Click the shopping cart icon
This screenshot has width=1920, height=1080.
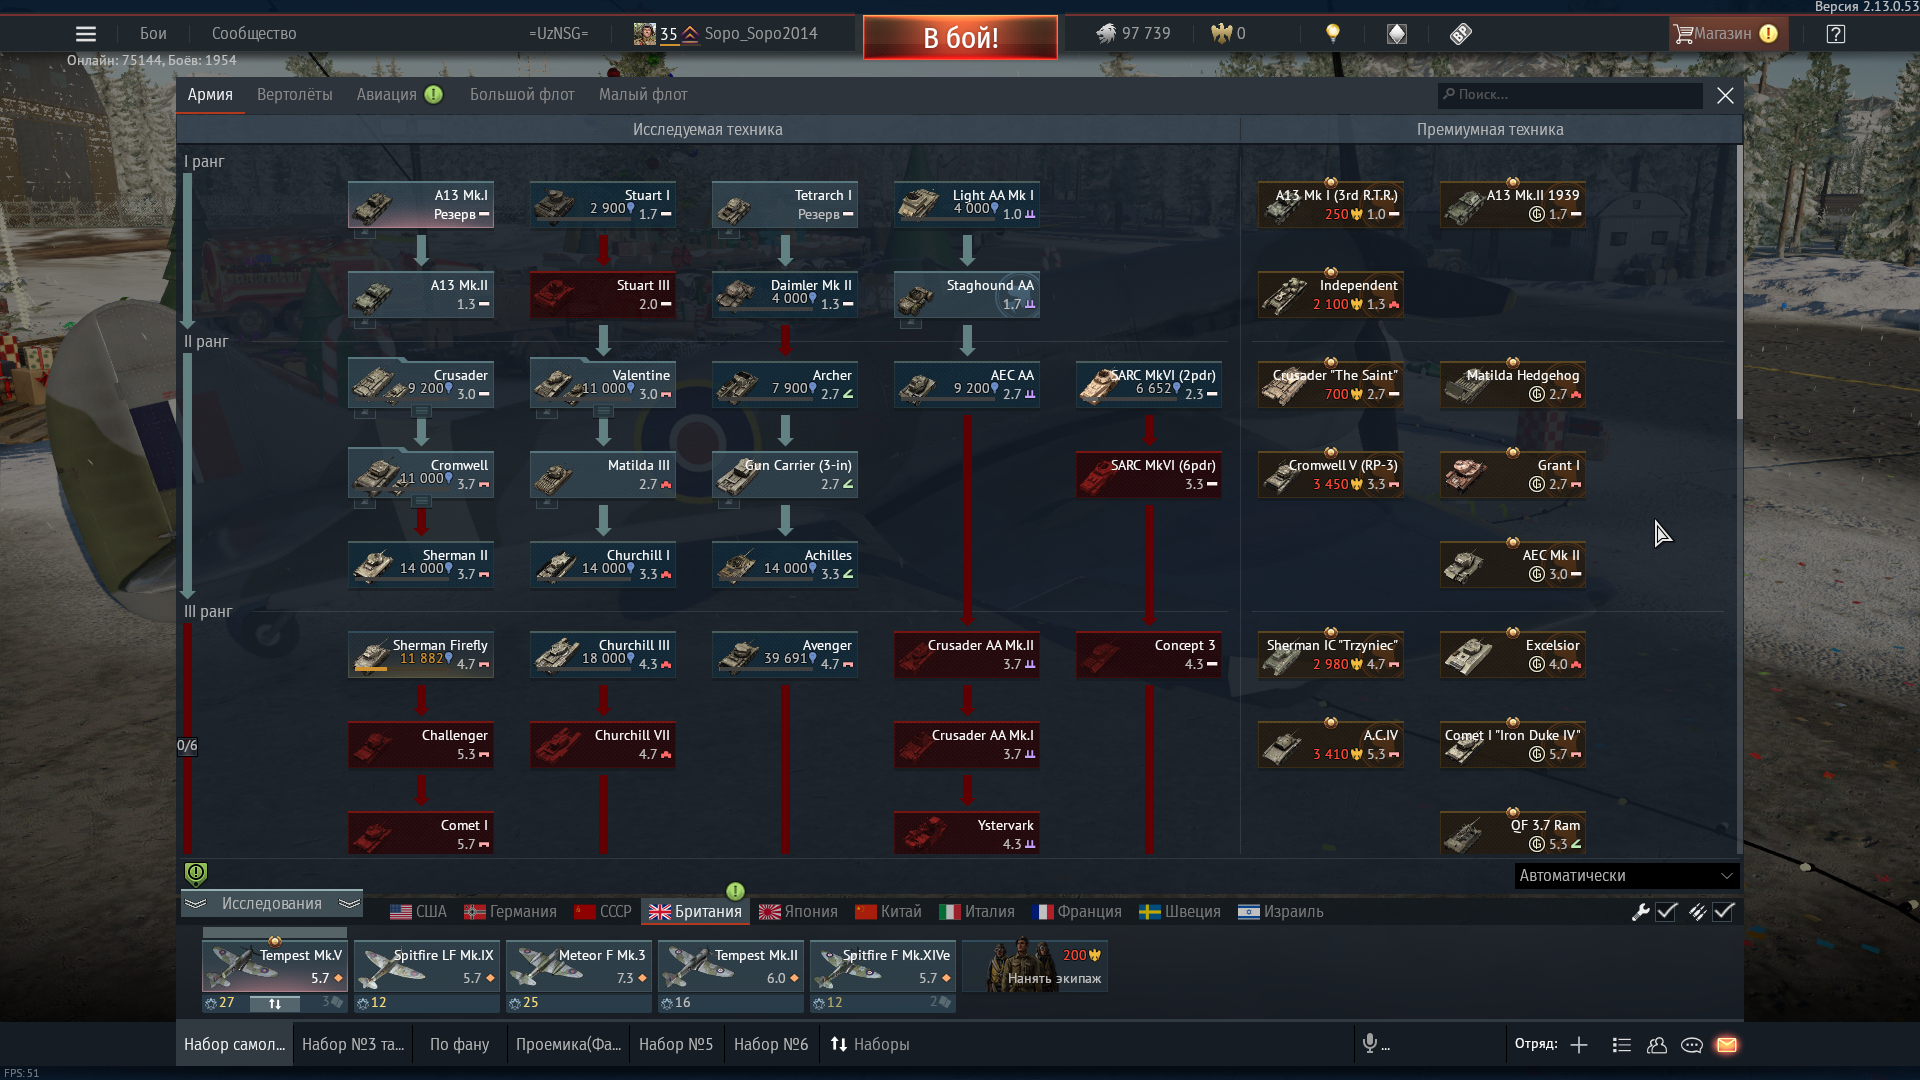1684,34
